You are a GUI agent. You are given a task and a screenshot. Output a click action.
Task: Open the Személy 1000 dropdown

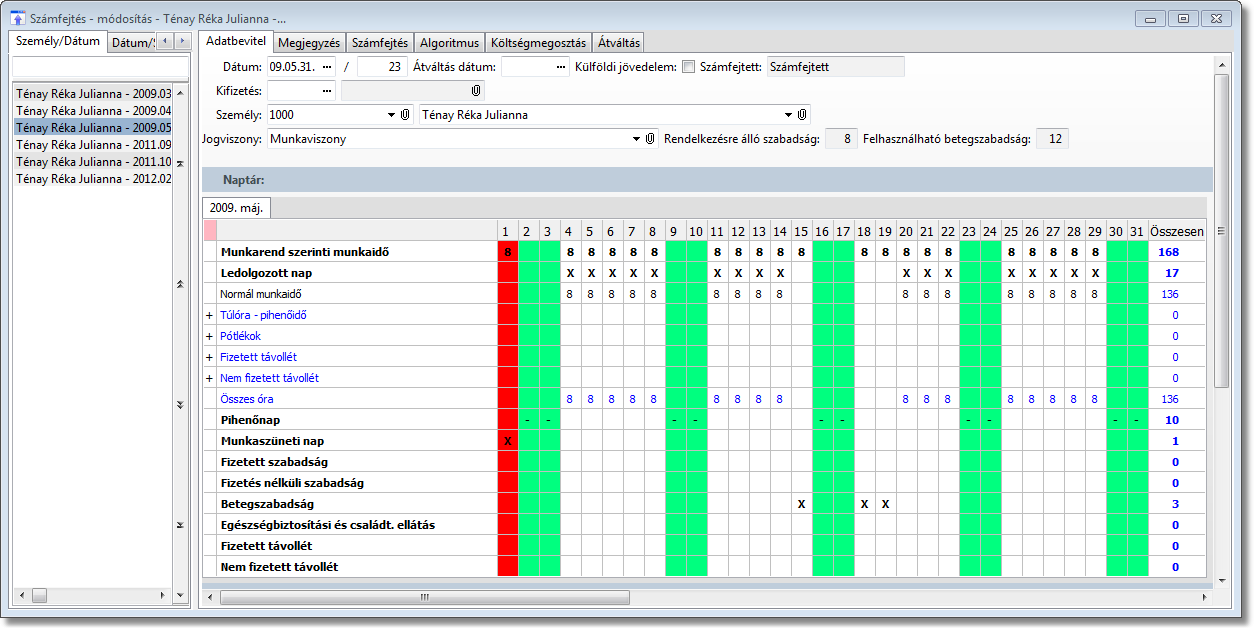coord(391,115)
